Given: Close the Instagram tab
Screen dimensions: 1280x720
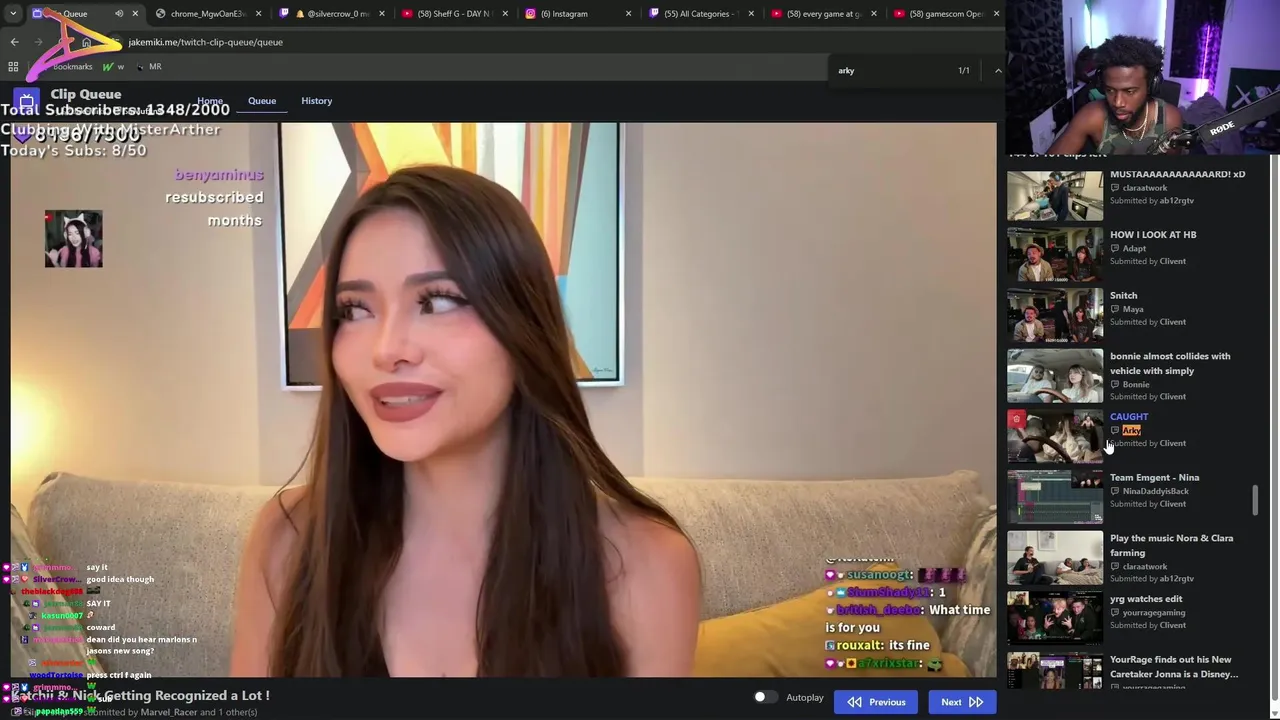Looking at the screenshot, I should coord(628,13).
